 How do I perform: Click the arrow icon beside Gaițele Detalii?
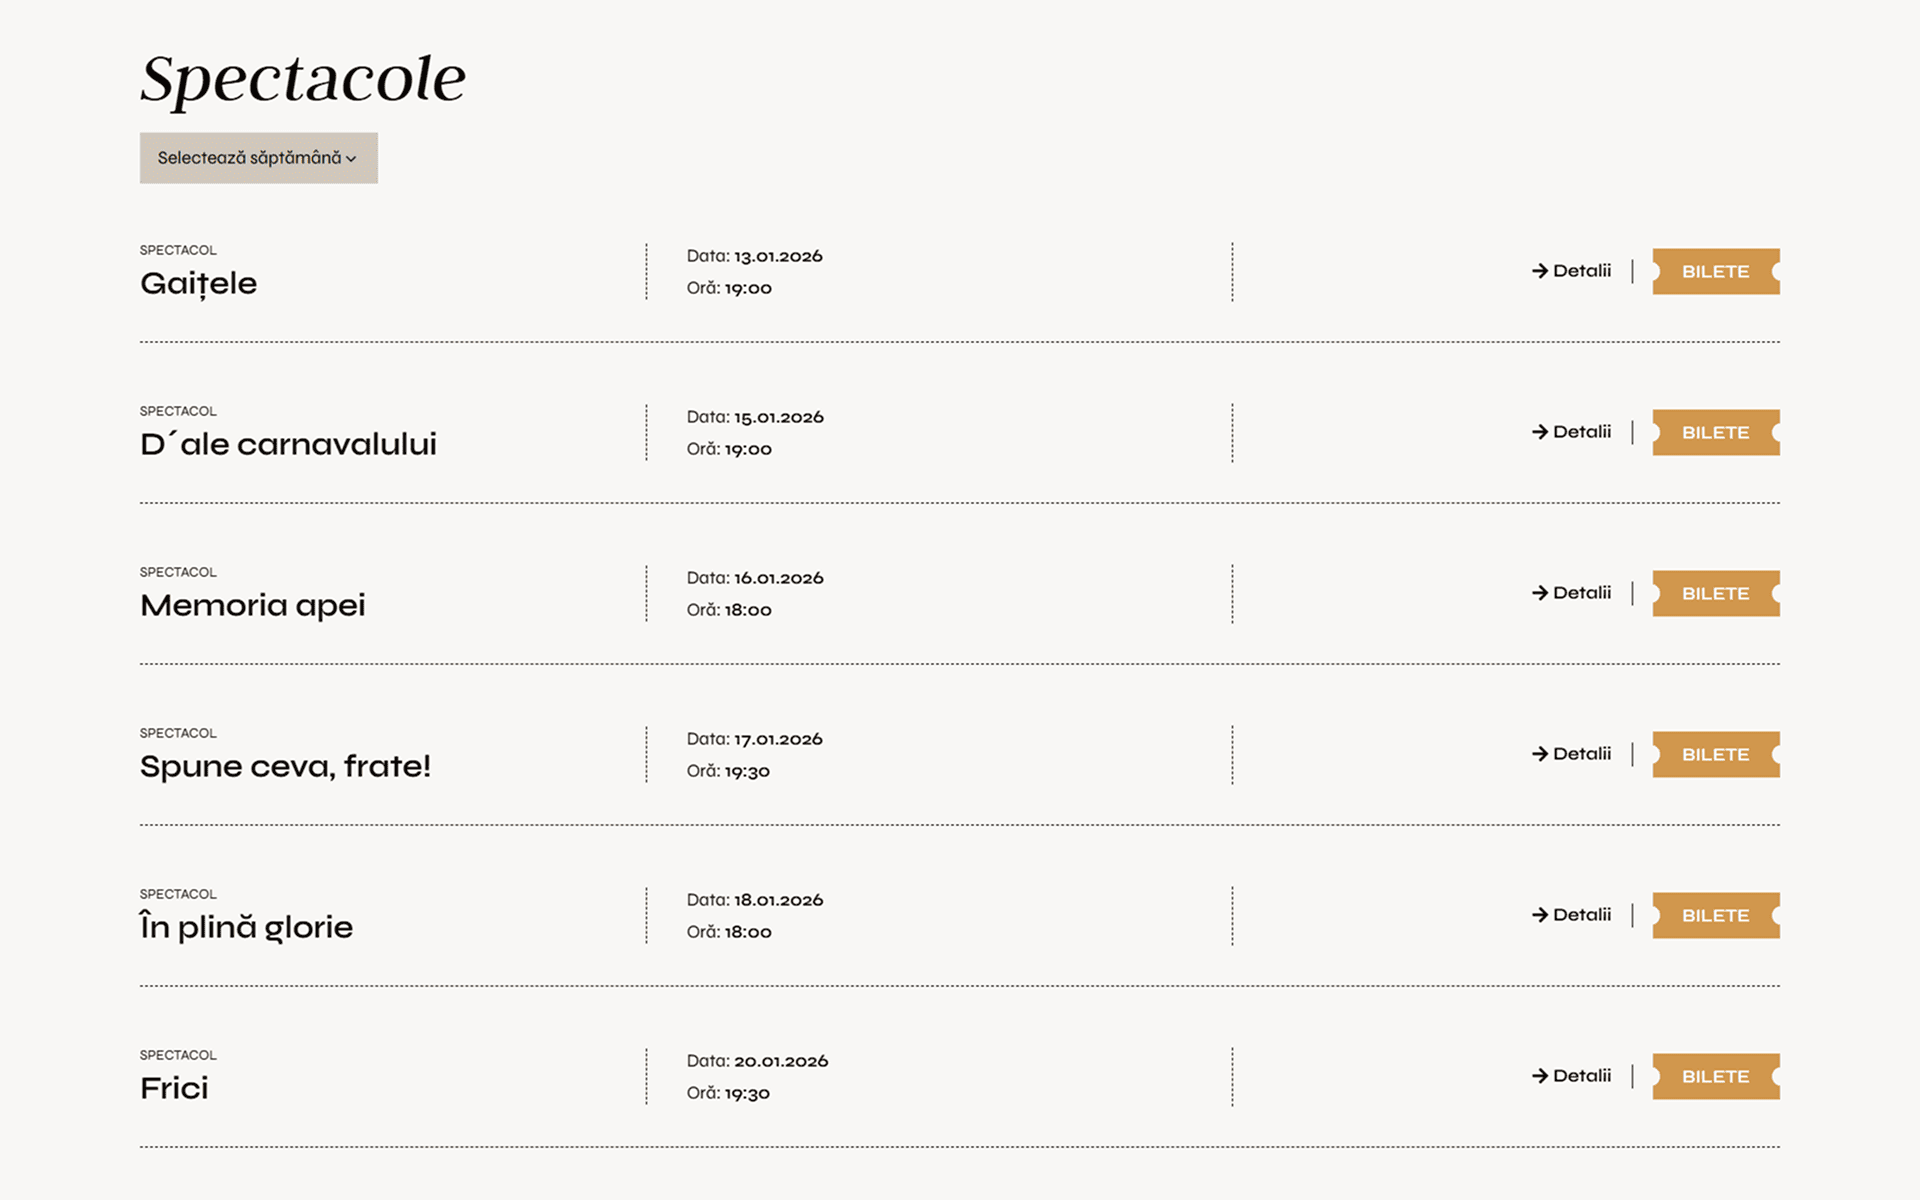coord(1540,271)
